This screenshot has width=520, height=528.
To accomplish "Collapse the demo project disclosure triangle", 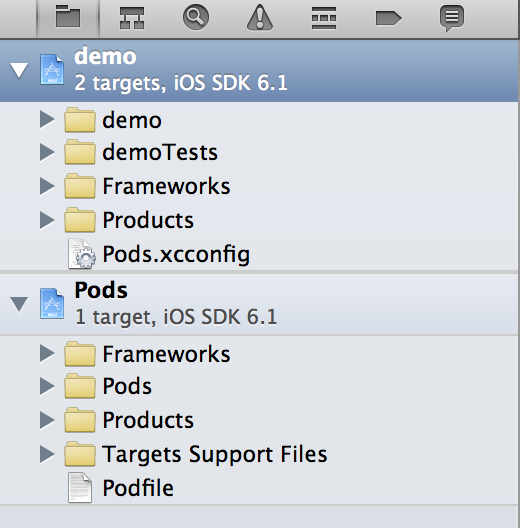I will (x=19, y=70).
